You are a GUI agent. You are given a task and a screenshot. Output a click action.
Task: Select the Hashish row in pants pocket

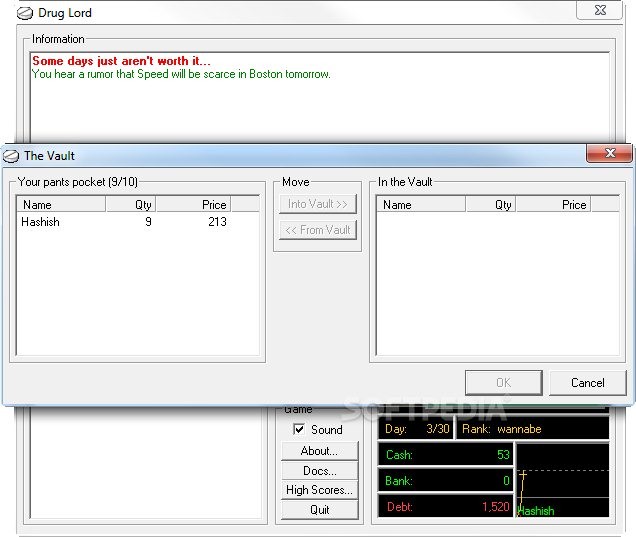click(x=138, y=222)
